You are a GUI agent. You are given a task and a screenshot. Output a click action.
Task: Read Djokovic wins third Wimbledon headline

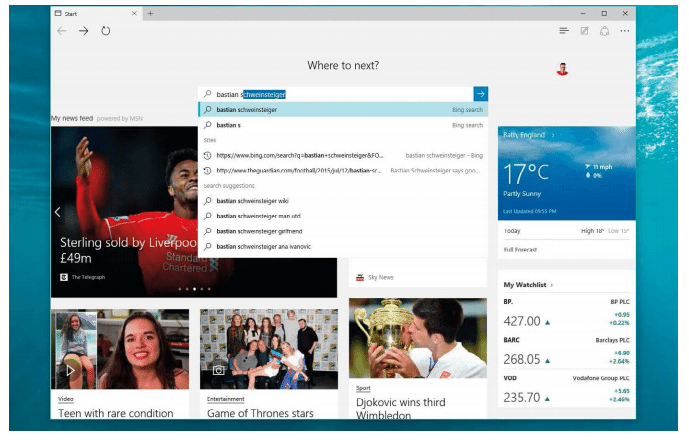click(x=400, y=408)
